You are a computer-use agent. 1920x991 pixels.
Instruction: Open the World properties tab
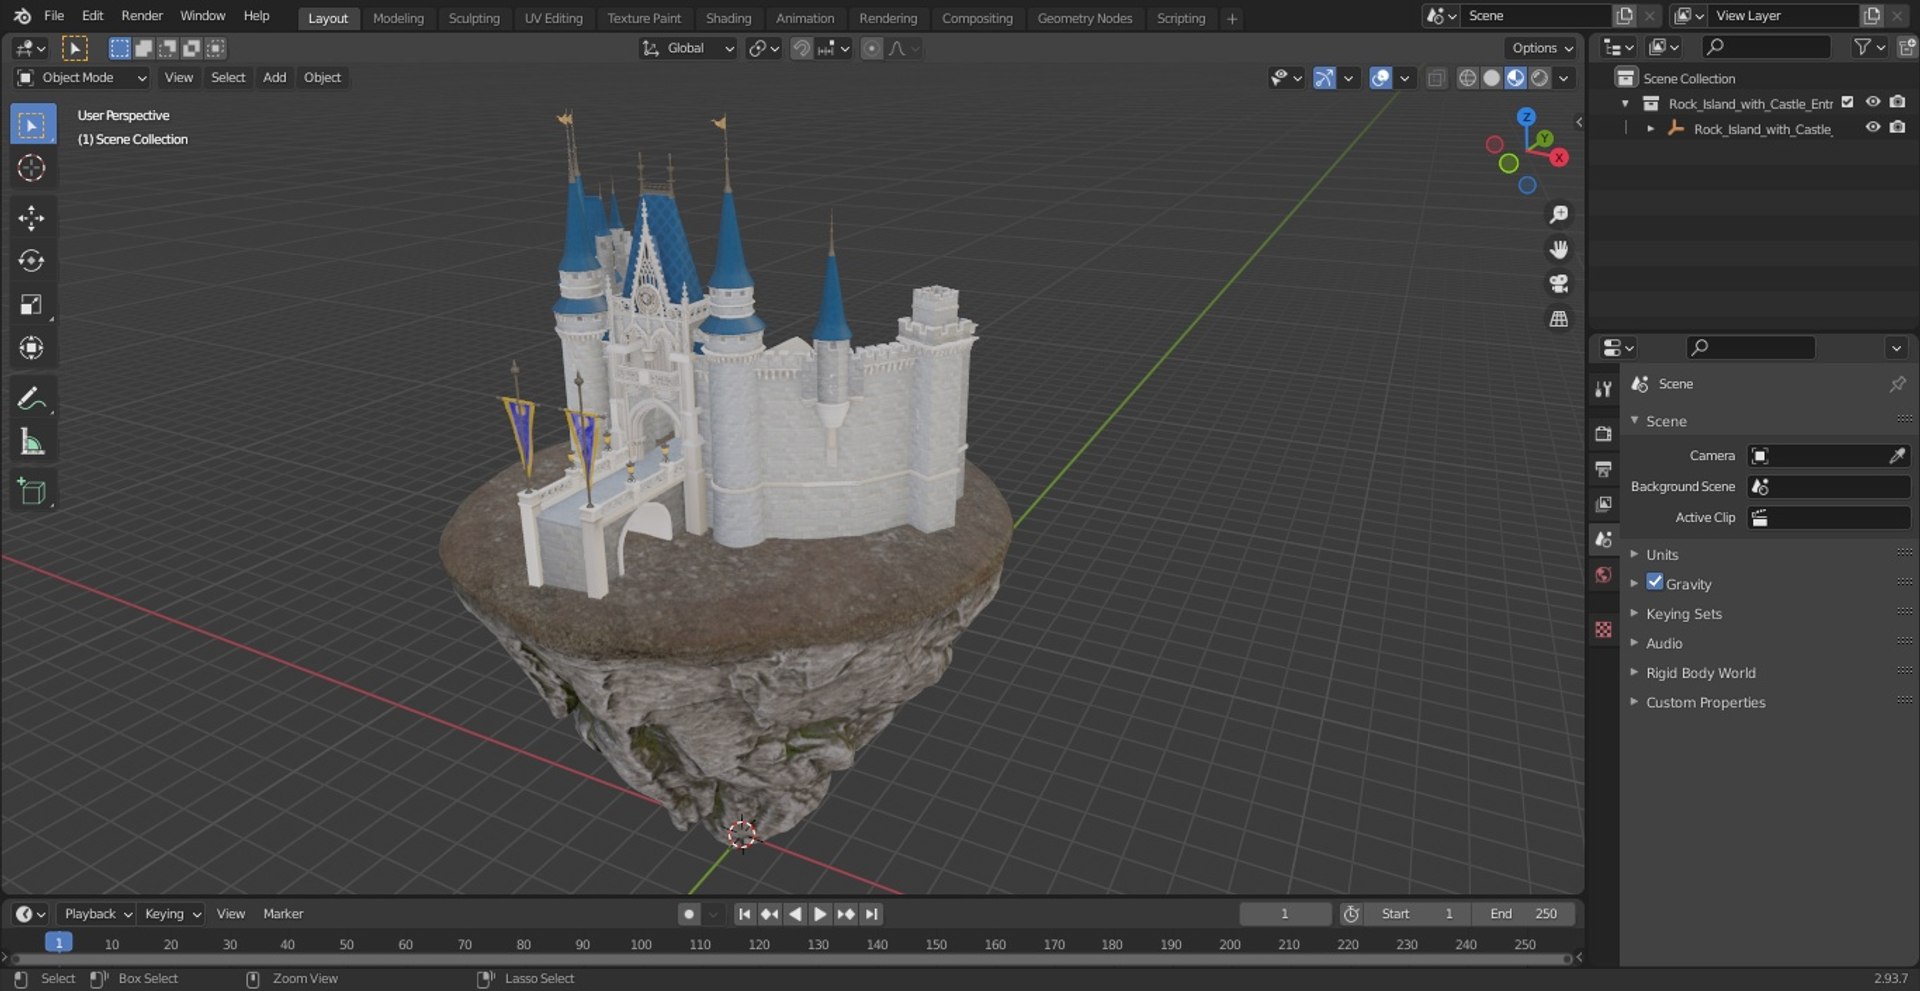1603,574
